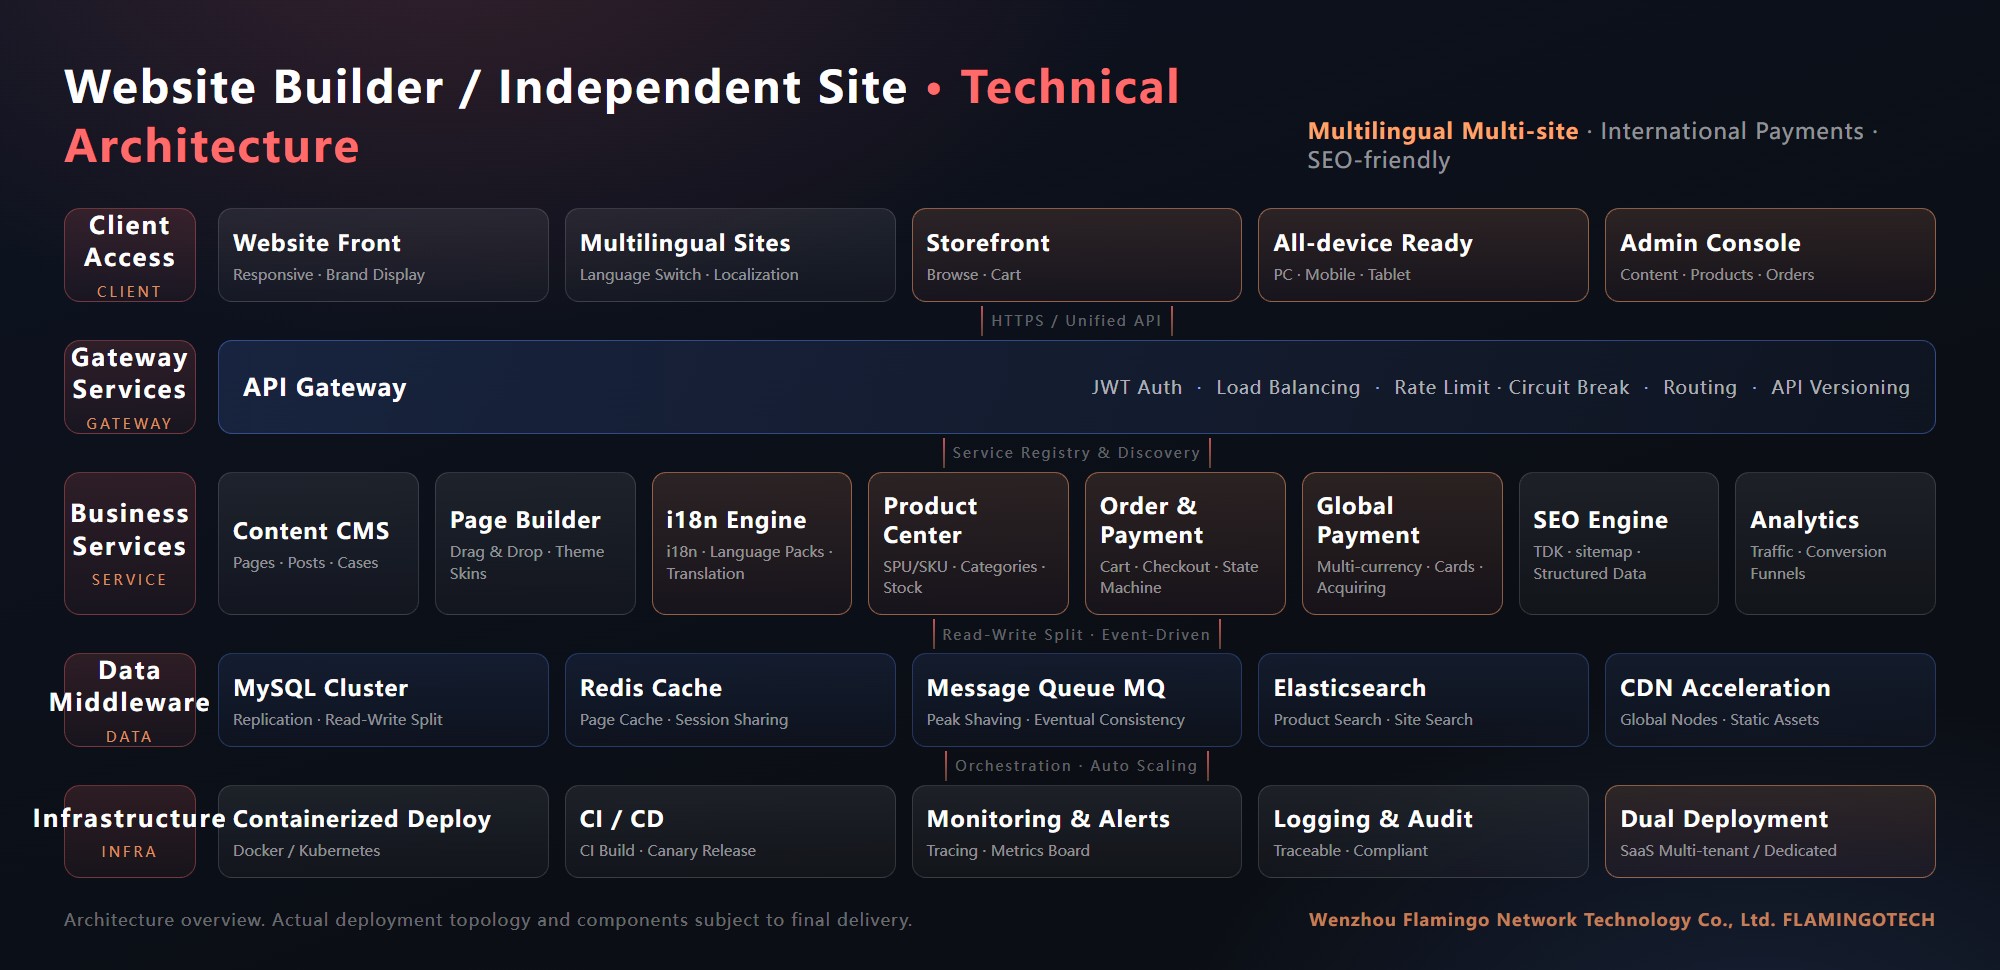
Task: Click the i18n Engine card
Action: pos(752,543)
